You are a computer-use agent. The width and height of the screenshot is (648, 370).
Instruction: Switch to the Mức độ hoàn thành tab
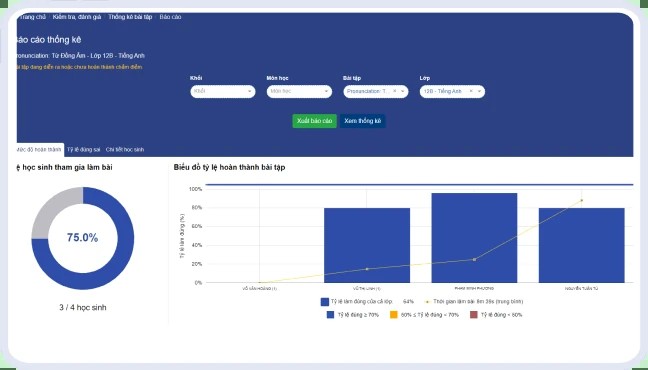click(39, 150)
